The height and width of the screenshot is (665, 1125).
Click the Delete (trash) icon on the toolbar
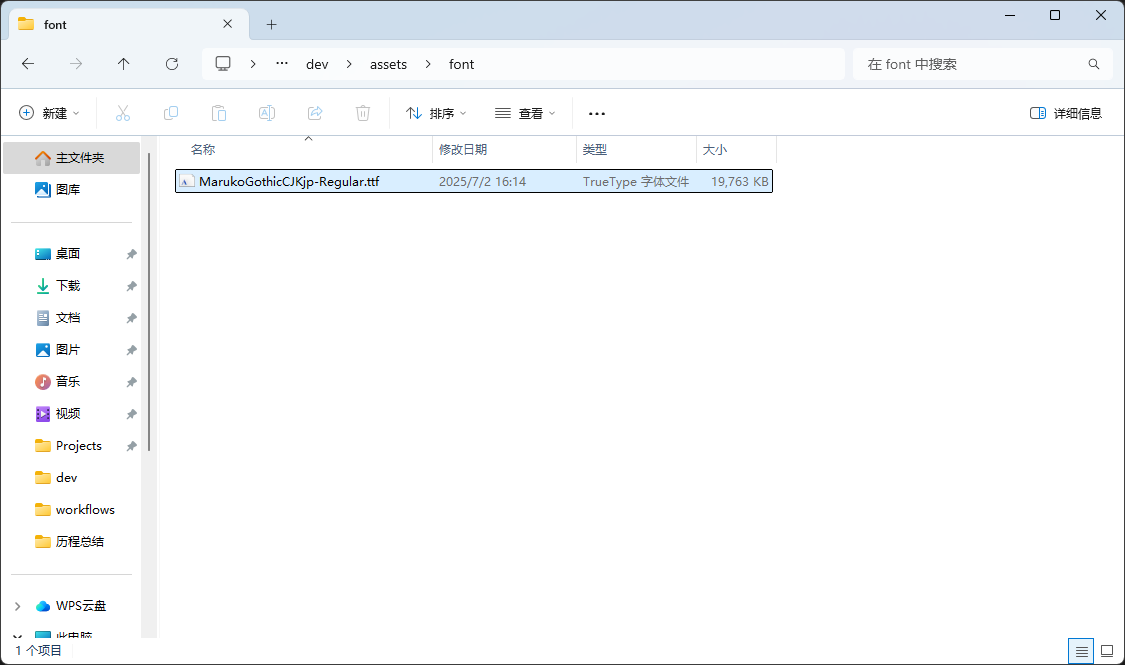pyautogui.click(x=362, y=113)
